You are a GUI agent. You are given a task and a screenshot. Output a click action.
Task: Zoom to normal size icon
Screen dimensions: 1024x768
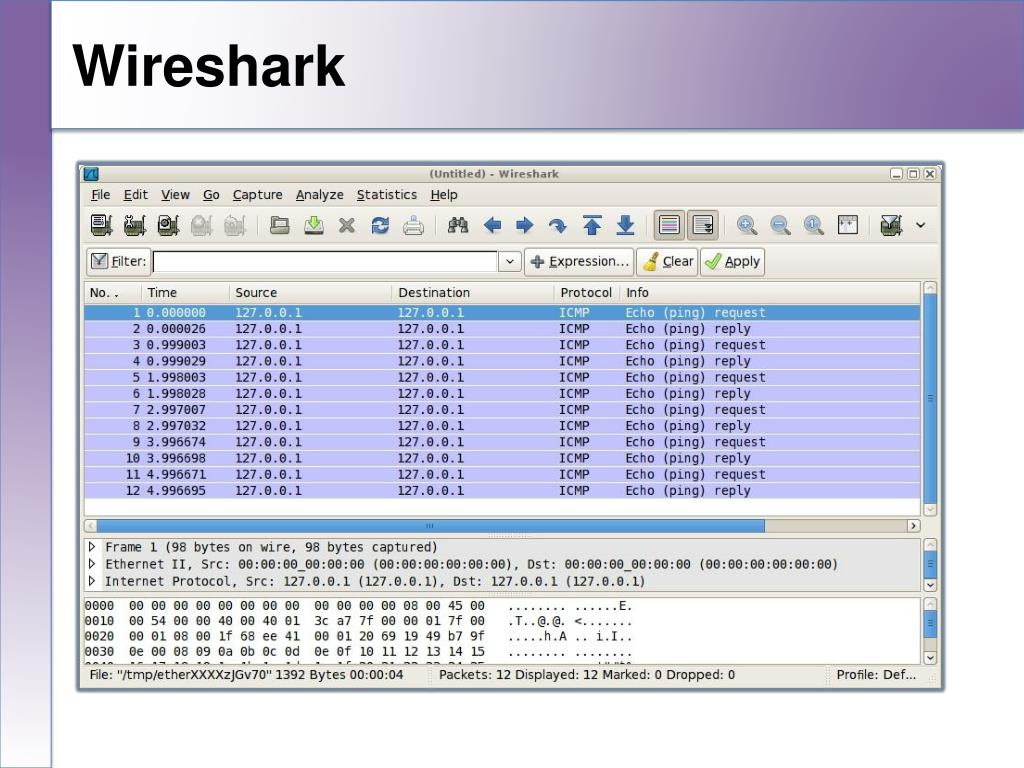click(814, 225)
